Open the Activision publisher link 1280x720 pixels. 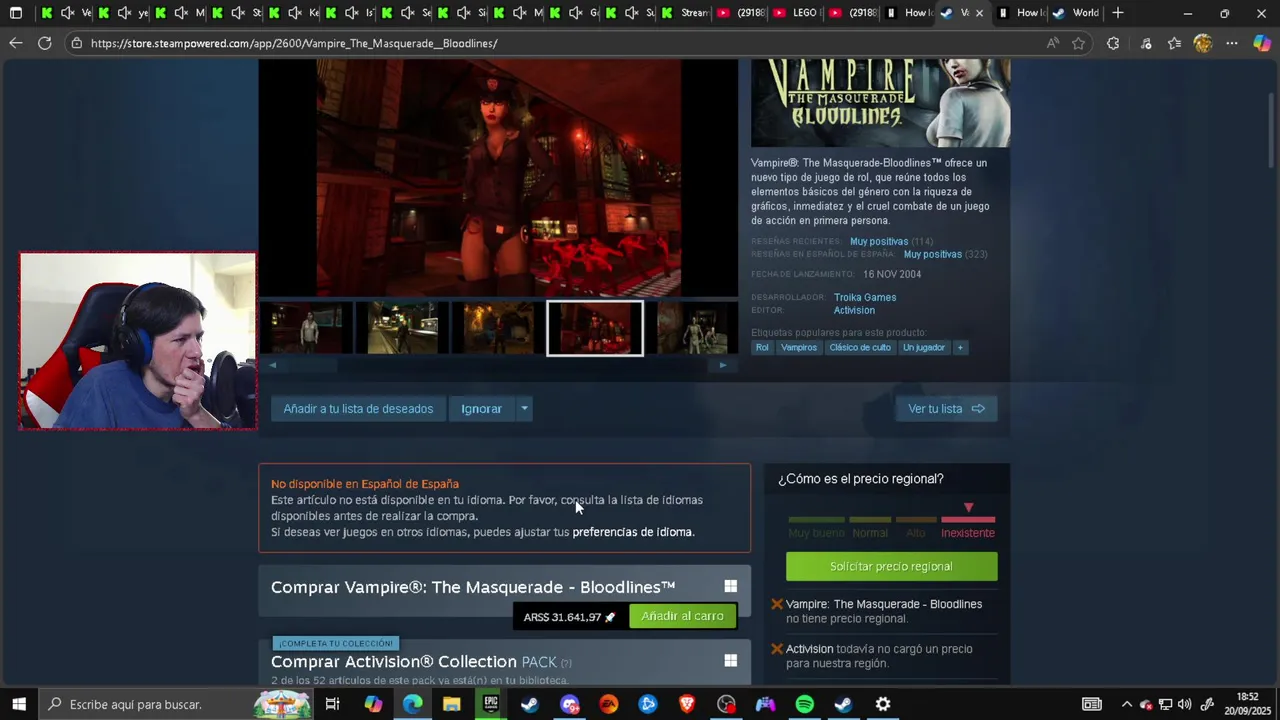854,310
